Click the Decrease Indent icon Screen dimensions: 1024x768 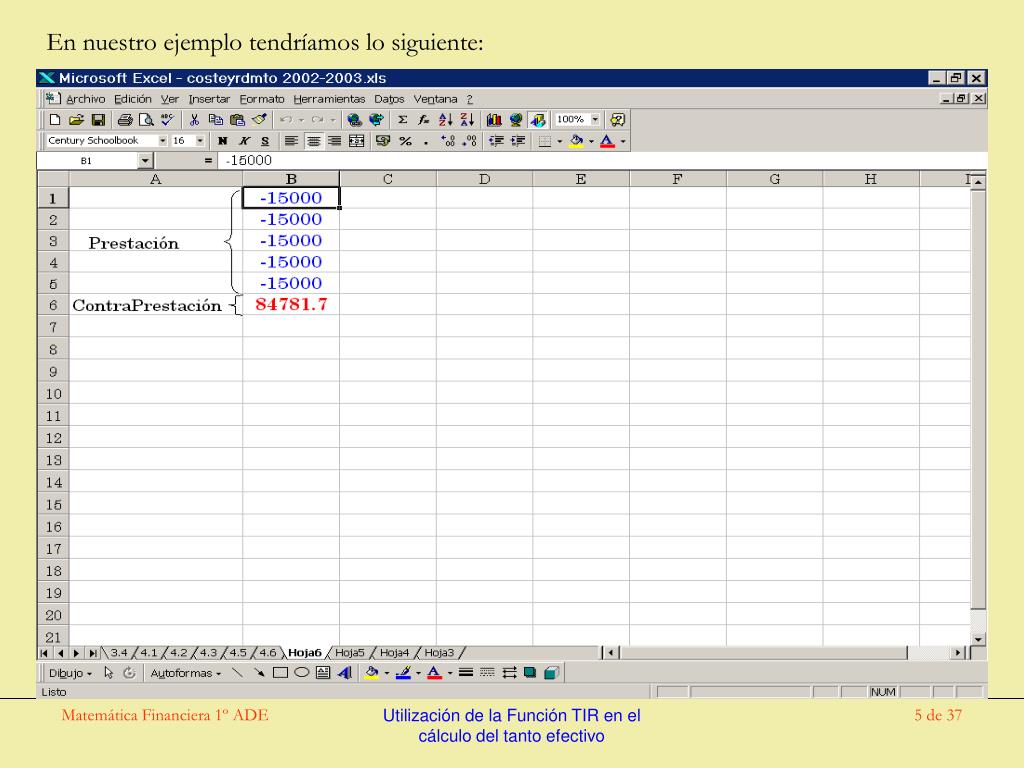[496, 140]
